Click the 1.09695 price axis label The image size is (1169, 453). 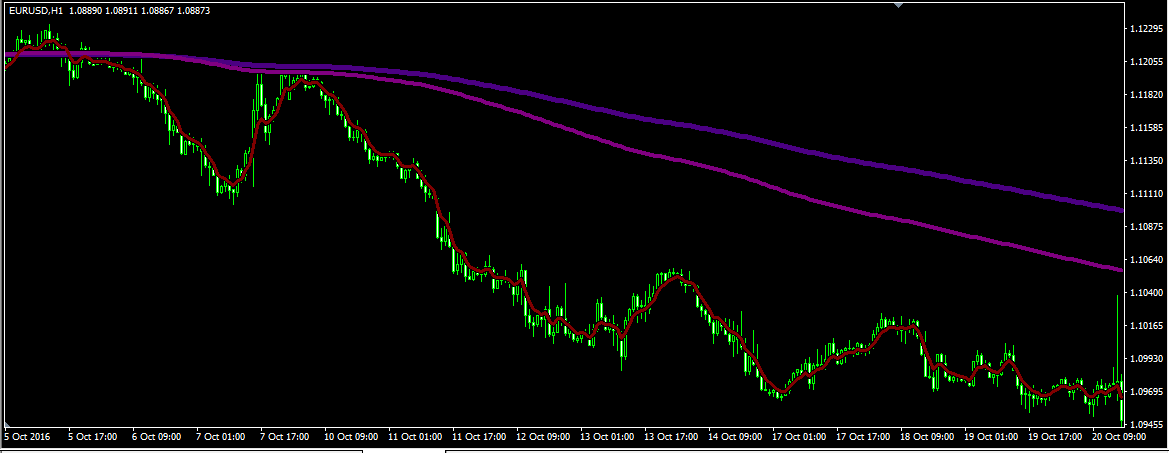tap(1146, 391)
